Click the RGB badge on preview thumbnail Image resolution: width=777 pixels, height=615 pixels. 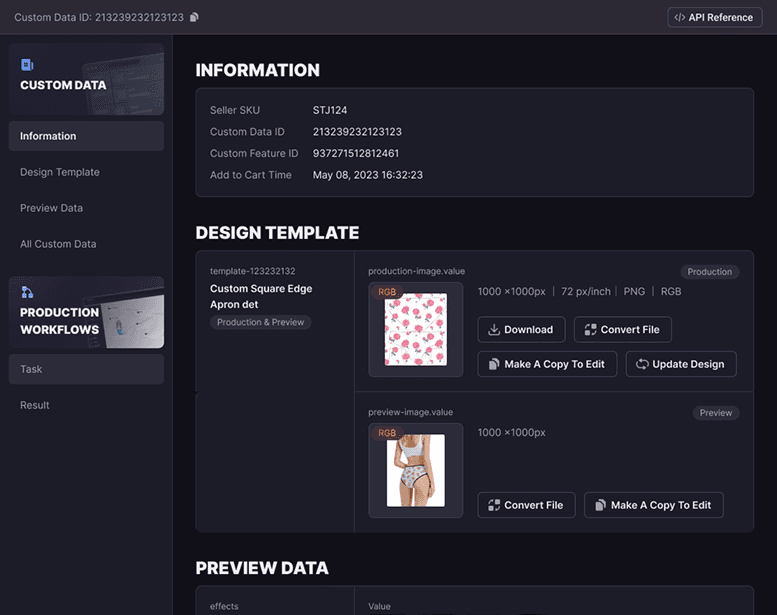click(x=387, y=433)
